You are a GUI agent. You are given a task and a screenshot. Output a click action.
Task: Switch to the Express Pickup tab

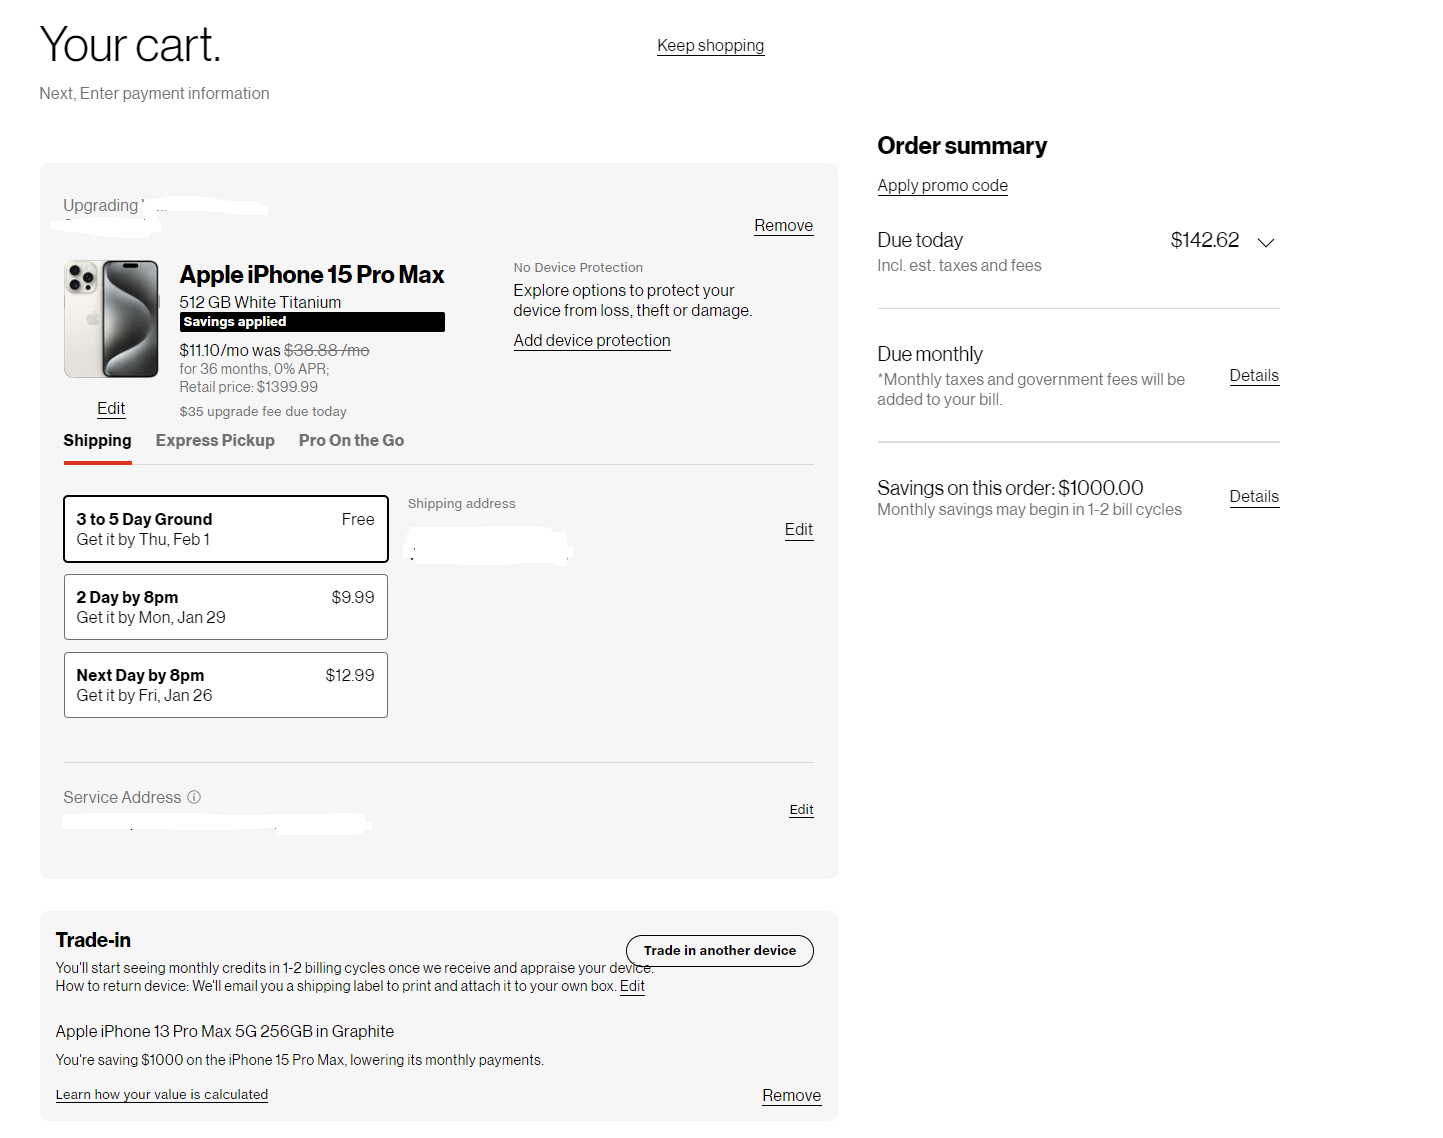(x=215, y=441)
